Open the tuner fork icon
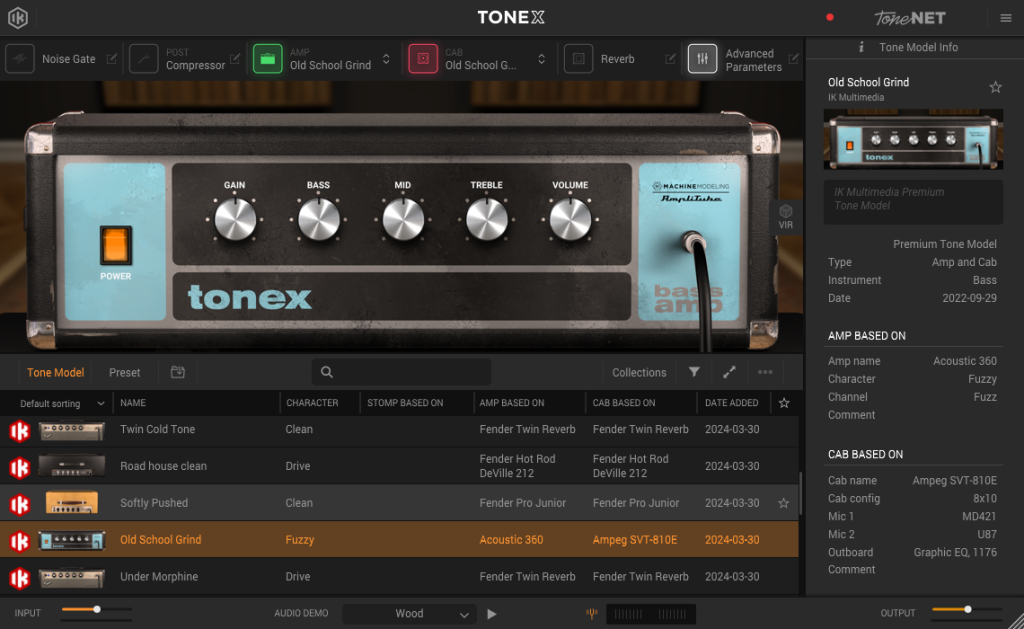This screenshot has height=629, width=1024. tap(592, 613)
